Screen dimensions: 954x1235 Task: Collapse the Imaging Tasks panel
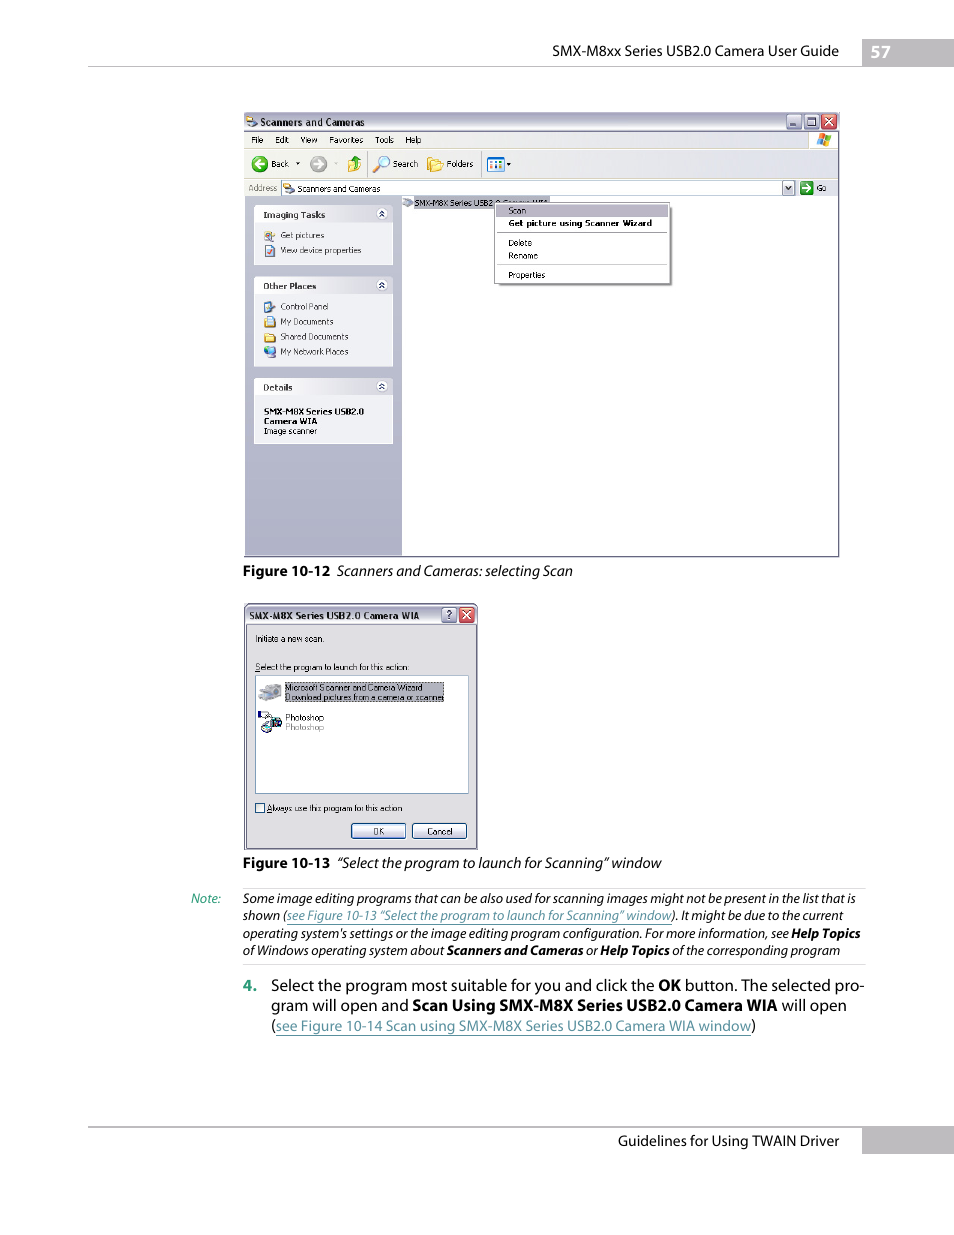[x=381, y=214]
